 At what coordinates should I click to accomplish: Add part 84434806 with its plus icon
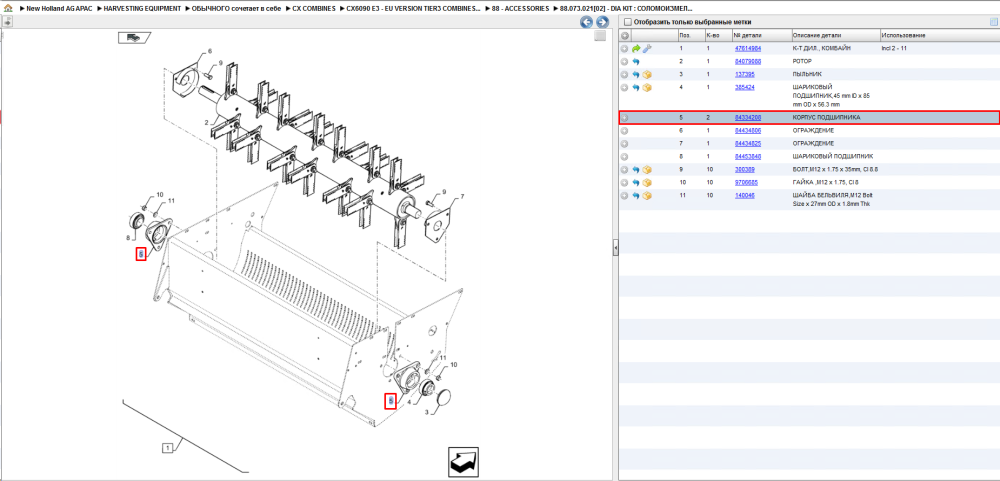click(625, 131)
